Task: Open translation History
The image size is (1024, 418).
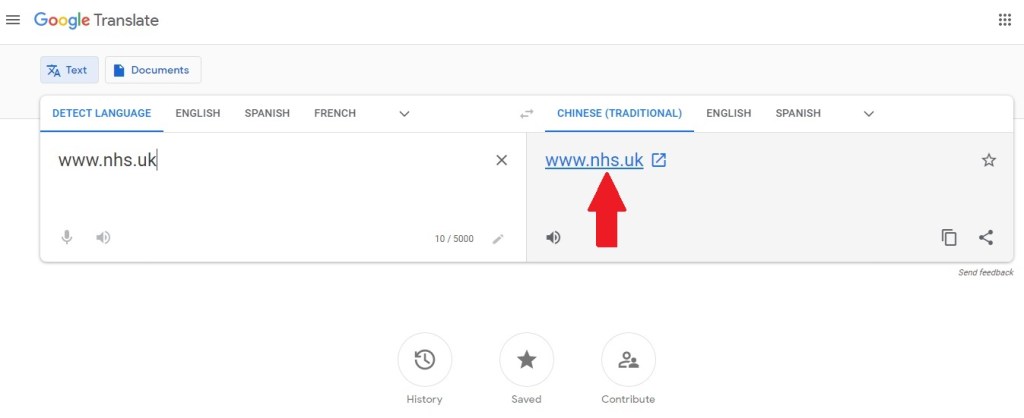Action: point(425,360)
